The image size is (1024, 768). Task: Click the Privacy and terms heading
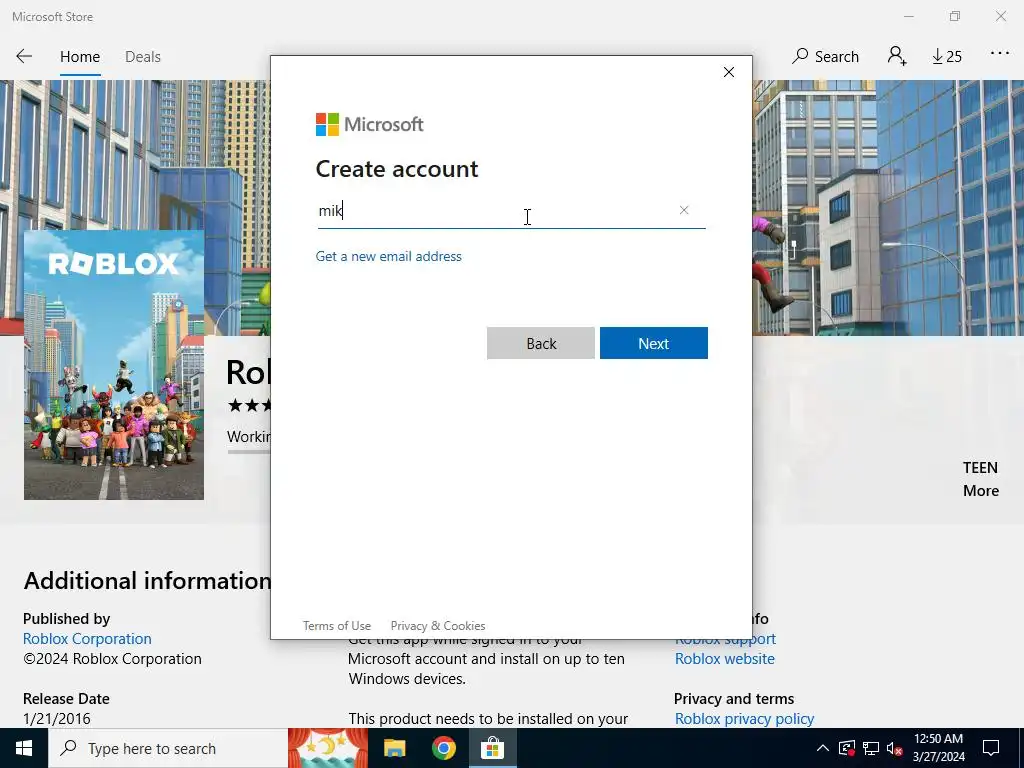click(x=734, y=699)
